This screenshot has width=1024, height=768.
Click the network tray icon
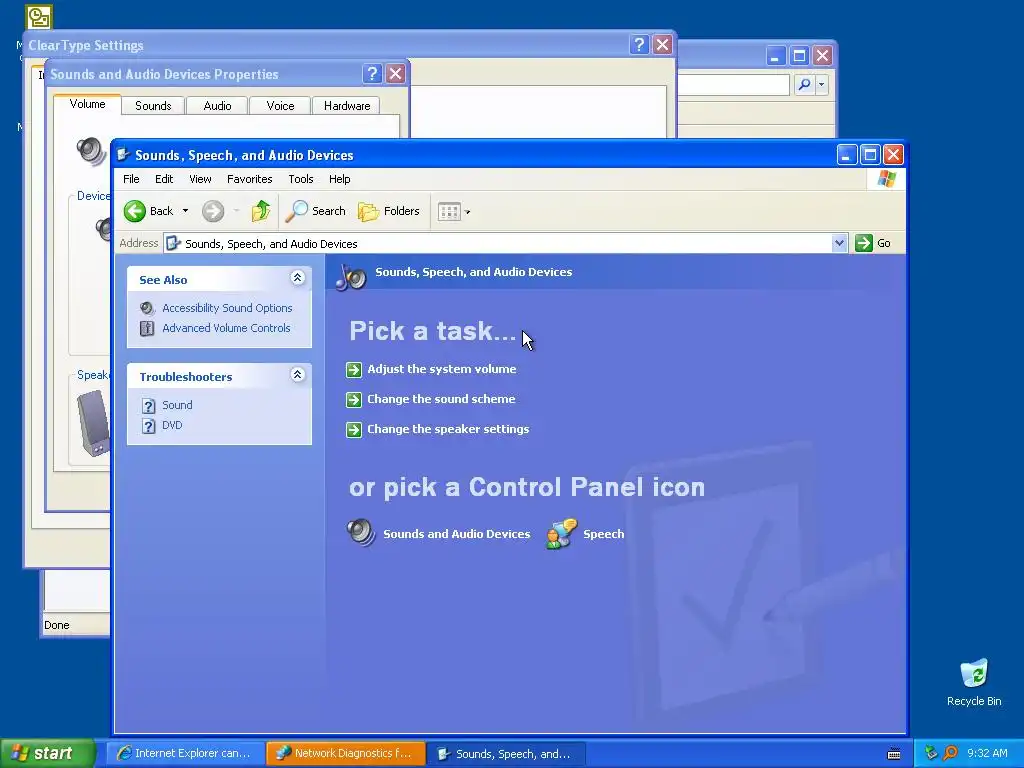[931, 753]
